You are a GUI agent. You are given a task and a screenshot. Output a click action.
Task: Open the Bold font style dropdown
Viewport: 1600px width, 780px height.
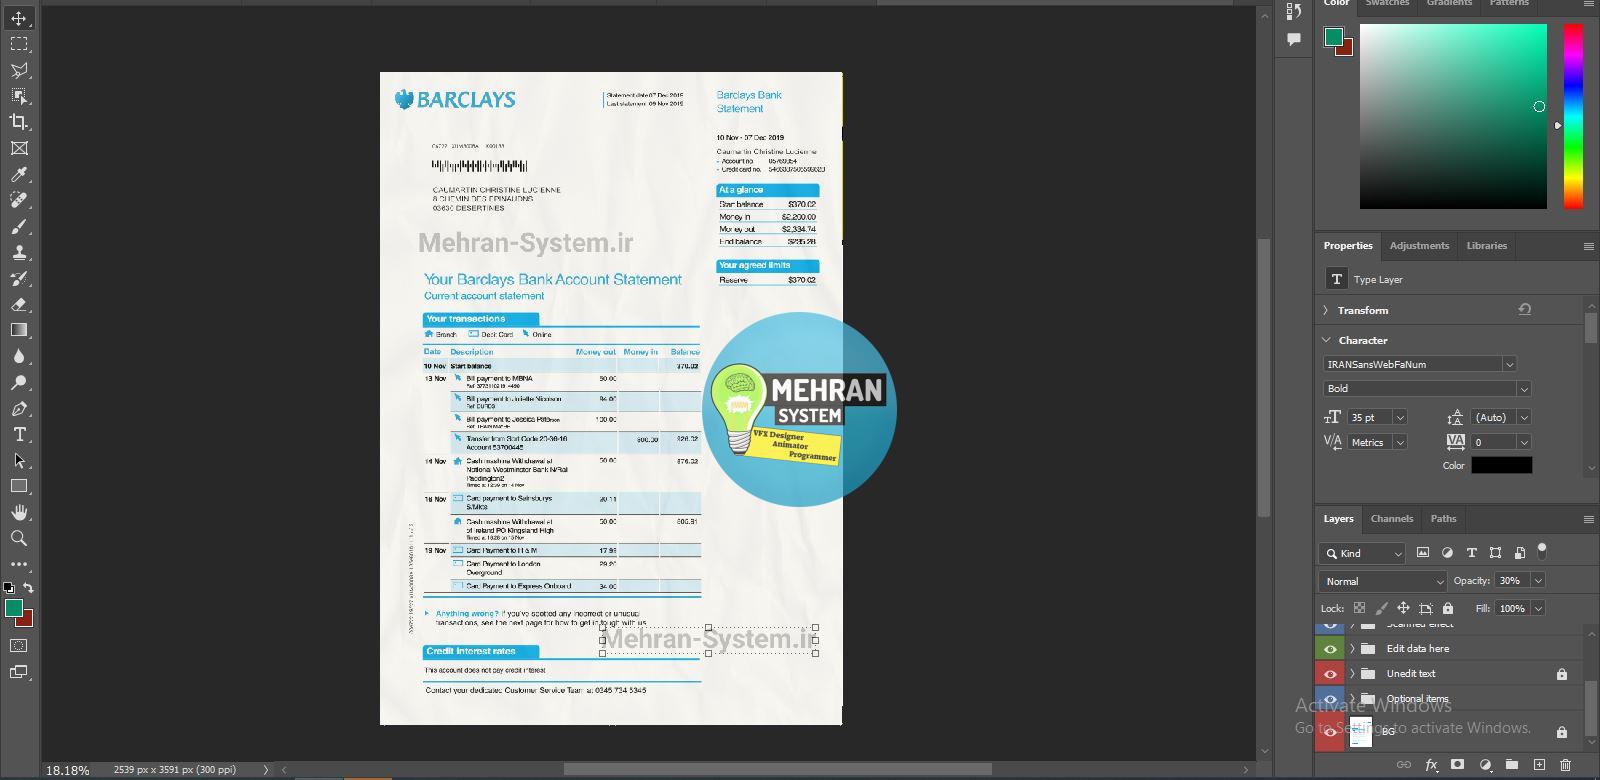[1523, 389]
